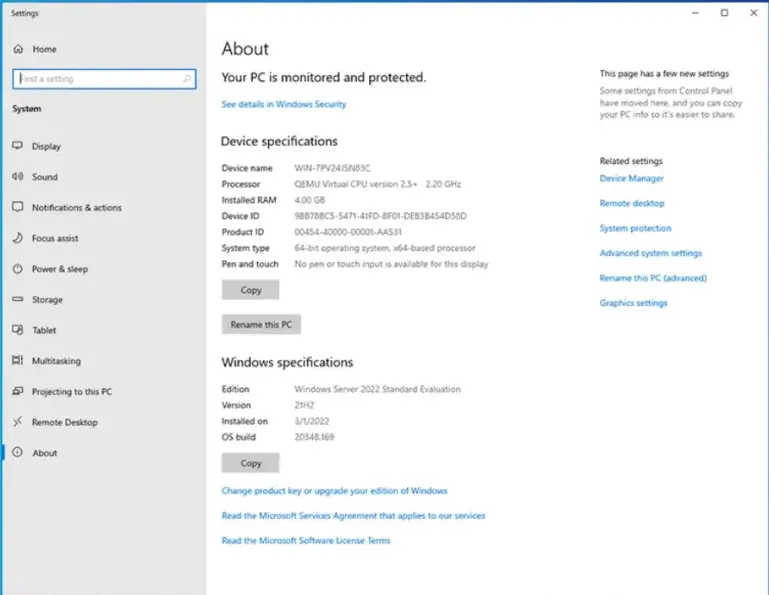Screen dimensions: 769x595
Task: Click the About page title
Action: [245, 49]
